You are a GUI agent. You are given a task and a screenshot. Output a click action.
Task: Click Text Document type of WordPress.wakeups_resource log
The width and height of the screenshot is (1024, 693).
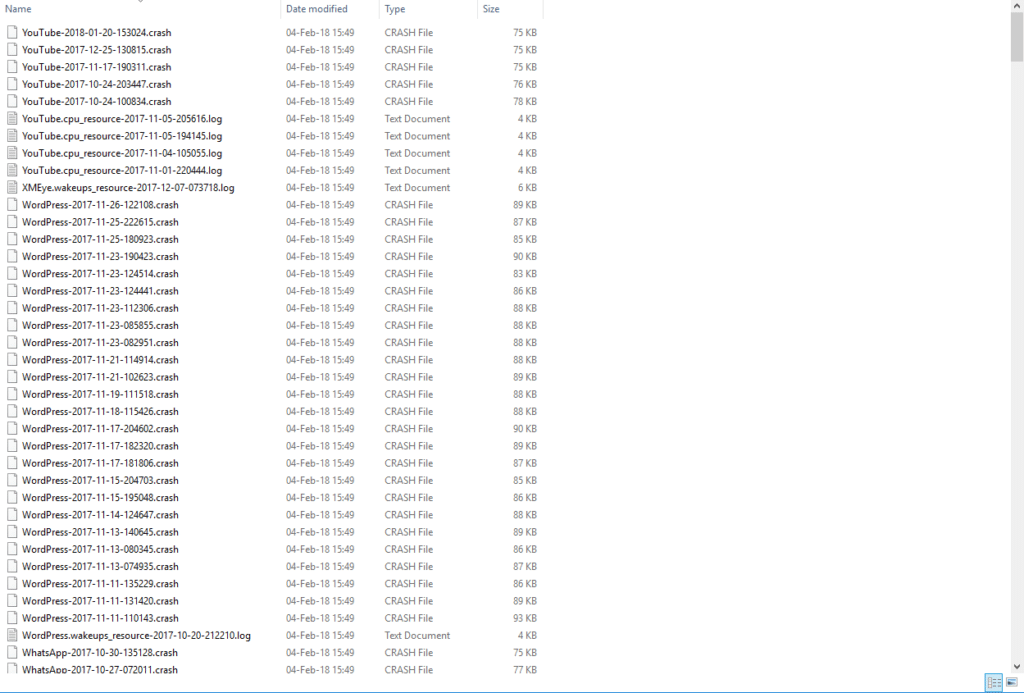pyautogui.click(x=417, y=635)
